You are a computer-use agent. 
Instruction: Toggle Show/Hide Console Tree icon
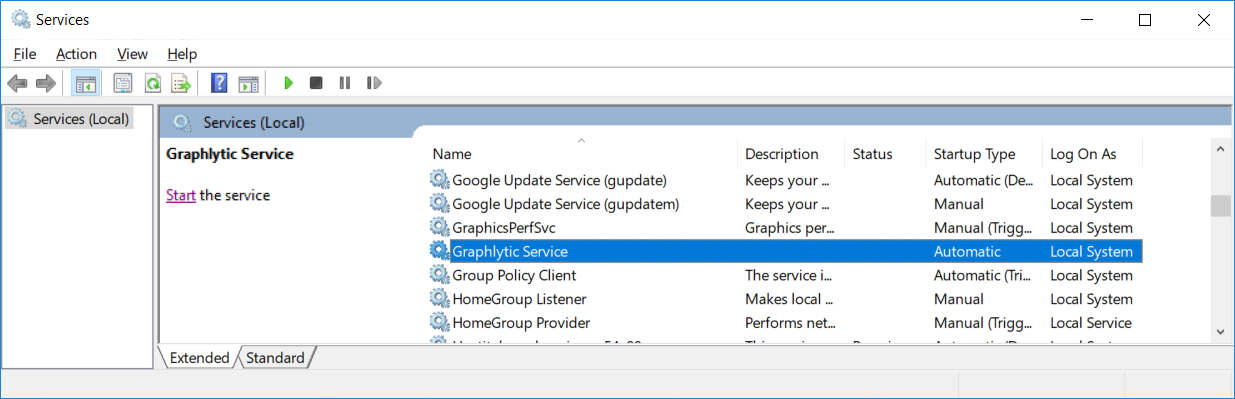(86, 83)
